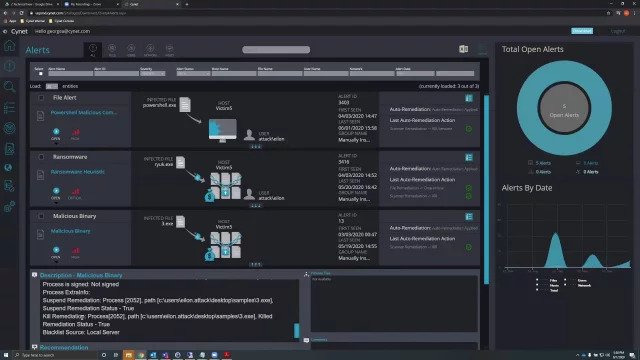Click the Host Name filter field
Image resolution: width=640 pixels, height=360 pixels.
[x=234, y=73]
